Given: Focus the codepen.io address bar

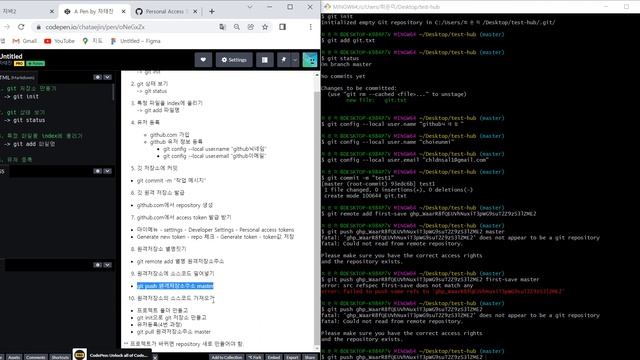Looking at the screenshot, I should [x=127, y=27].
